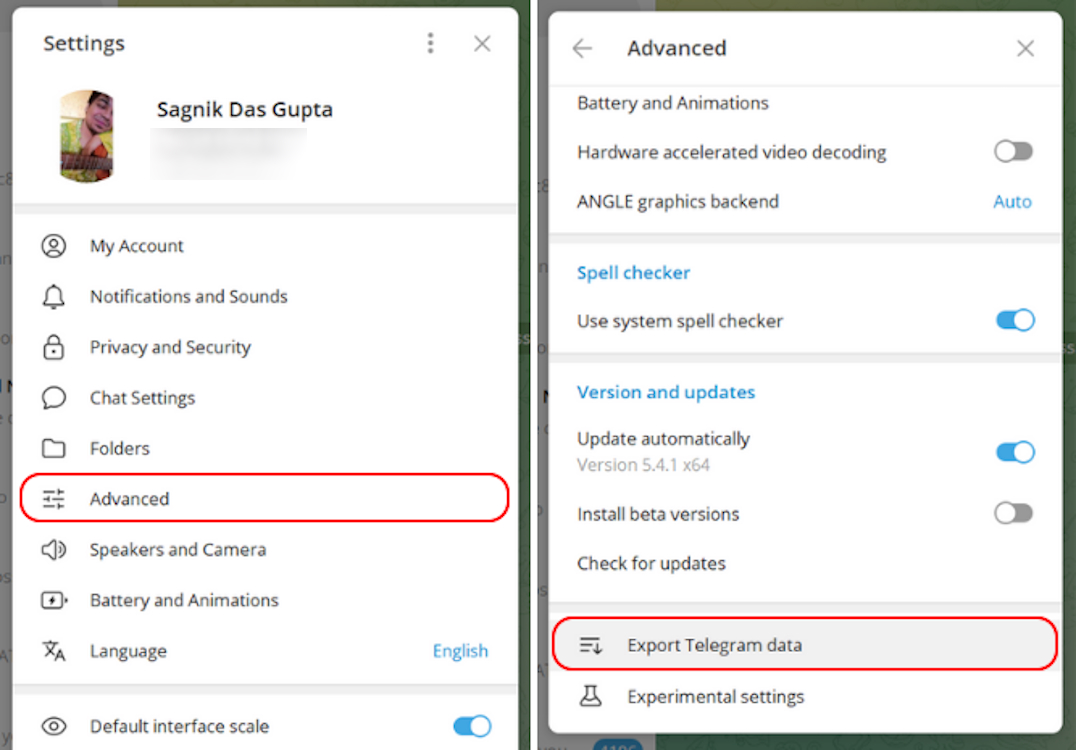1076x750 pixels.
Task: Click the Export Telegram data icon
Action: click(592, 644)
